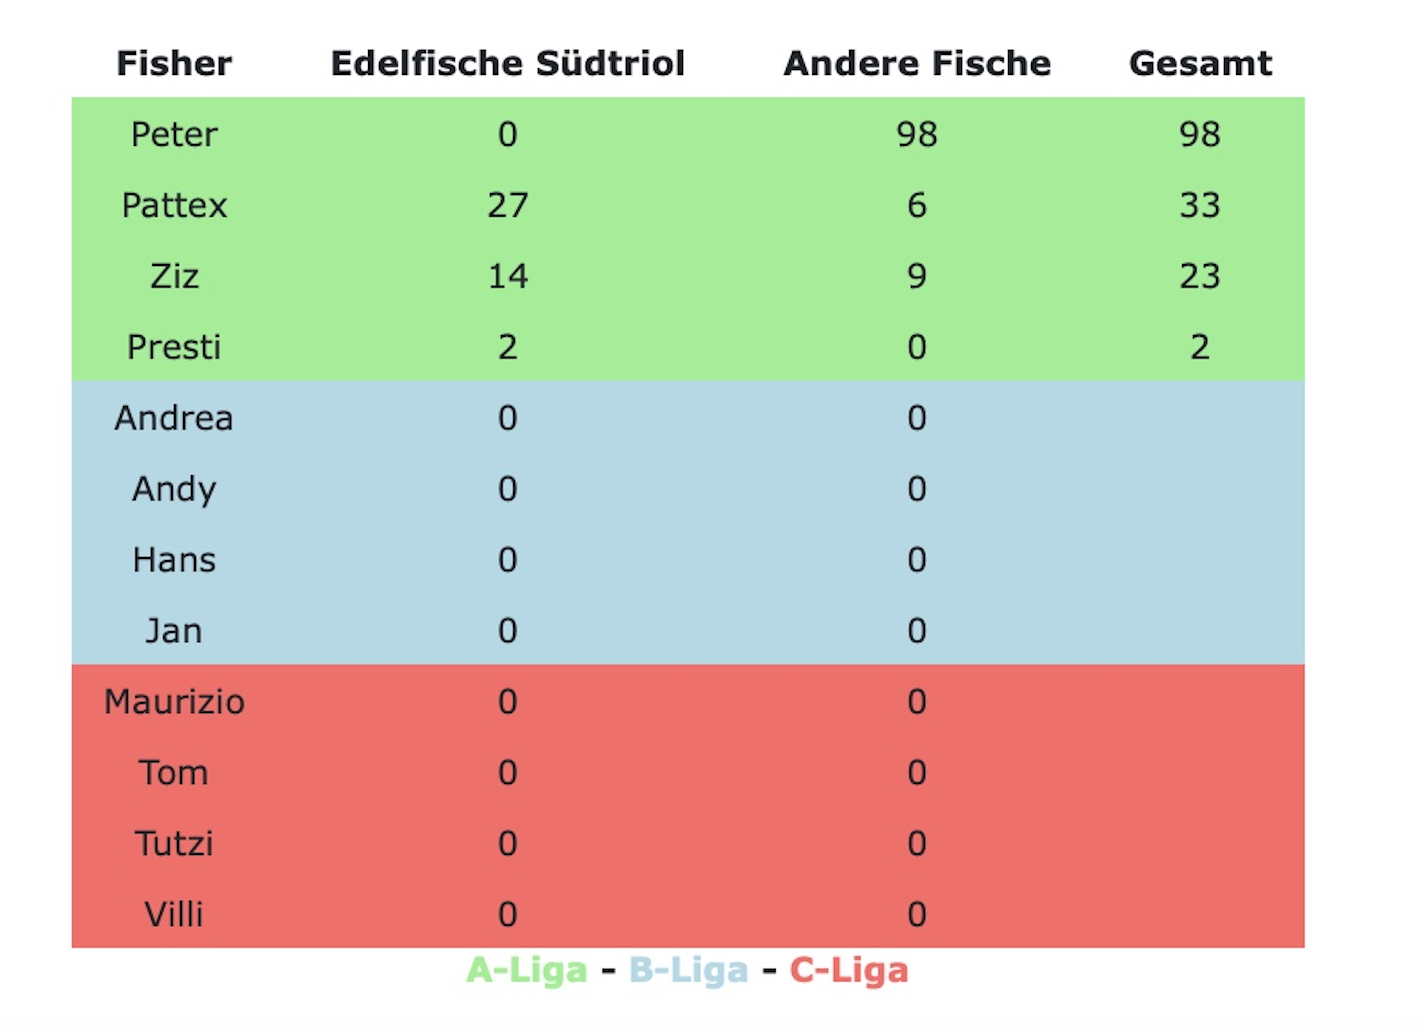1422x1030 pixels.
Task: Select the C-Liga legend label
Action: tap(849, 970)
